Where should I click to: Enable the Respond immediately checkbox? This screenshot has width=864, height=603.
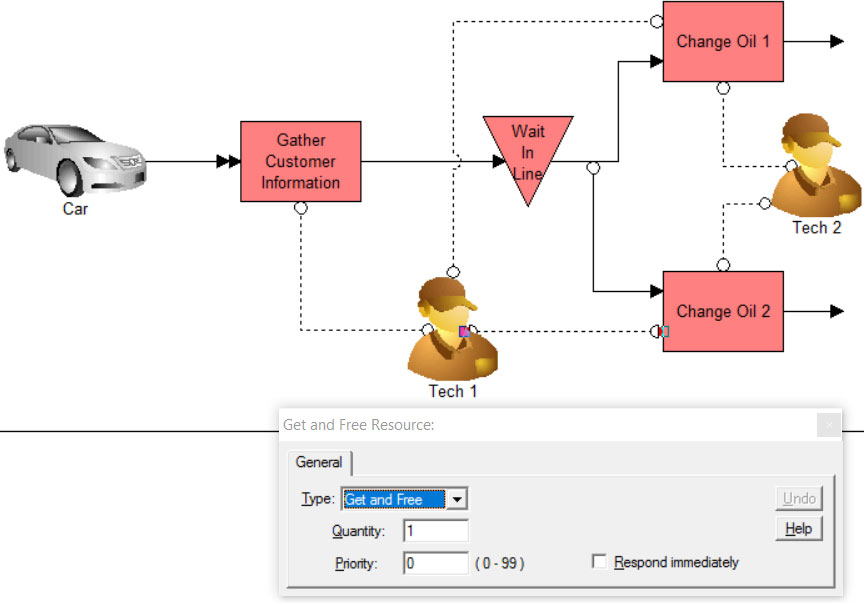coord(600,561)
